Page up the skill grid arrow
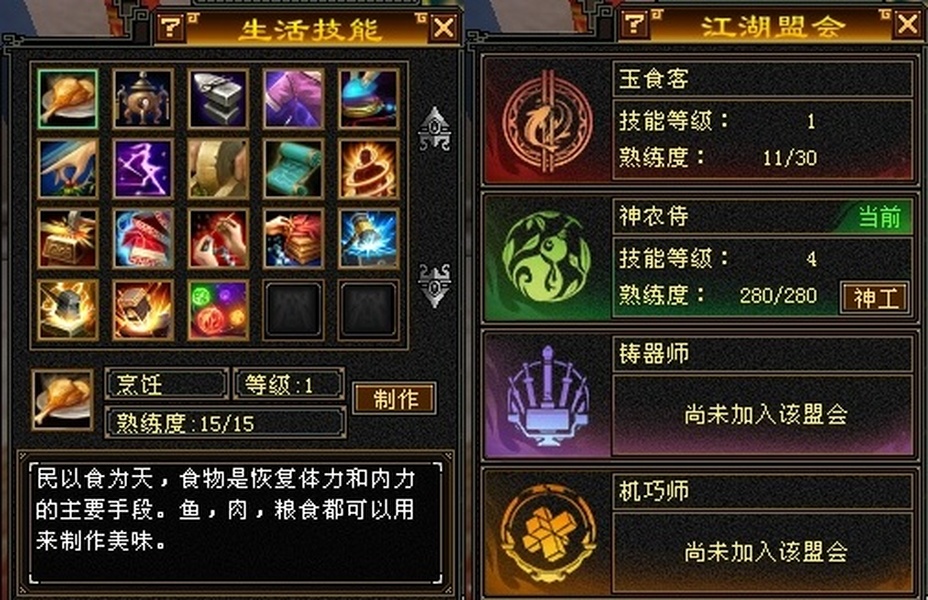This screenshot has width=928, height=600. click(x=434, y=128)
